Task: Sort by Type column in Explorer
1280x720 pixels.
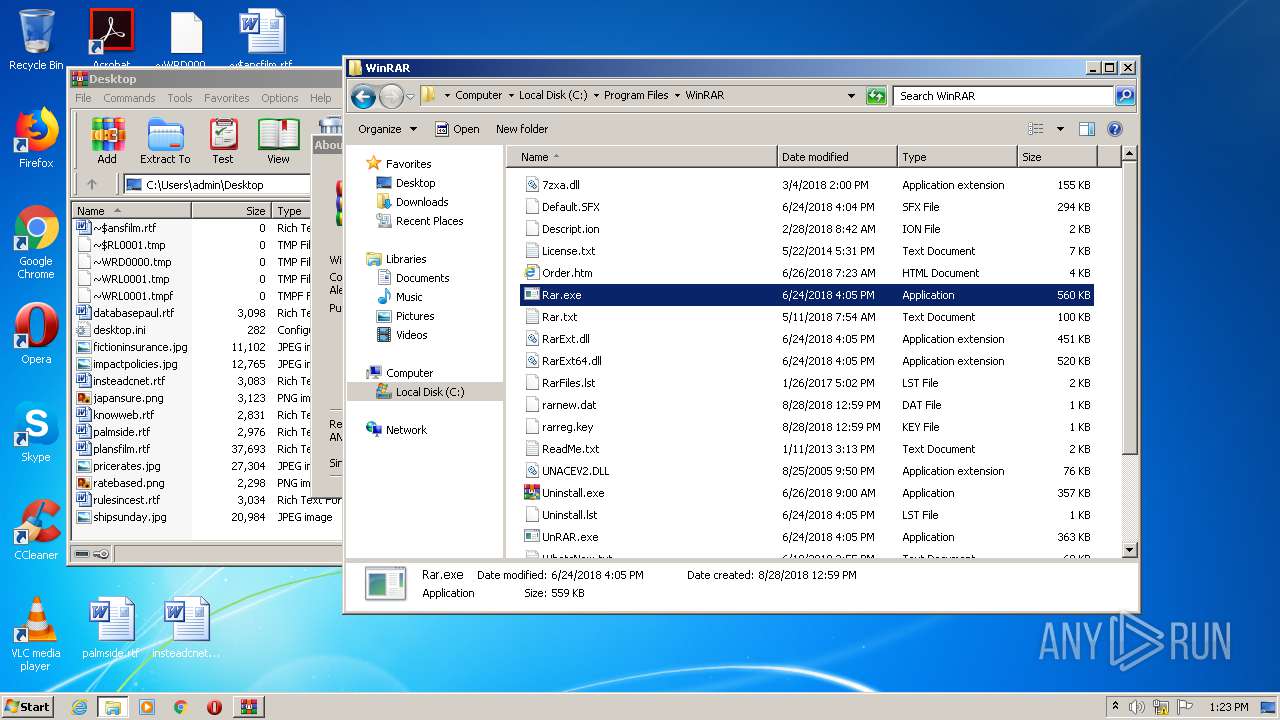Action: (957, 157)
